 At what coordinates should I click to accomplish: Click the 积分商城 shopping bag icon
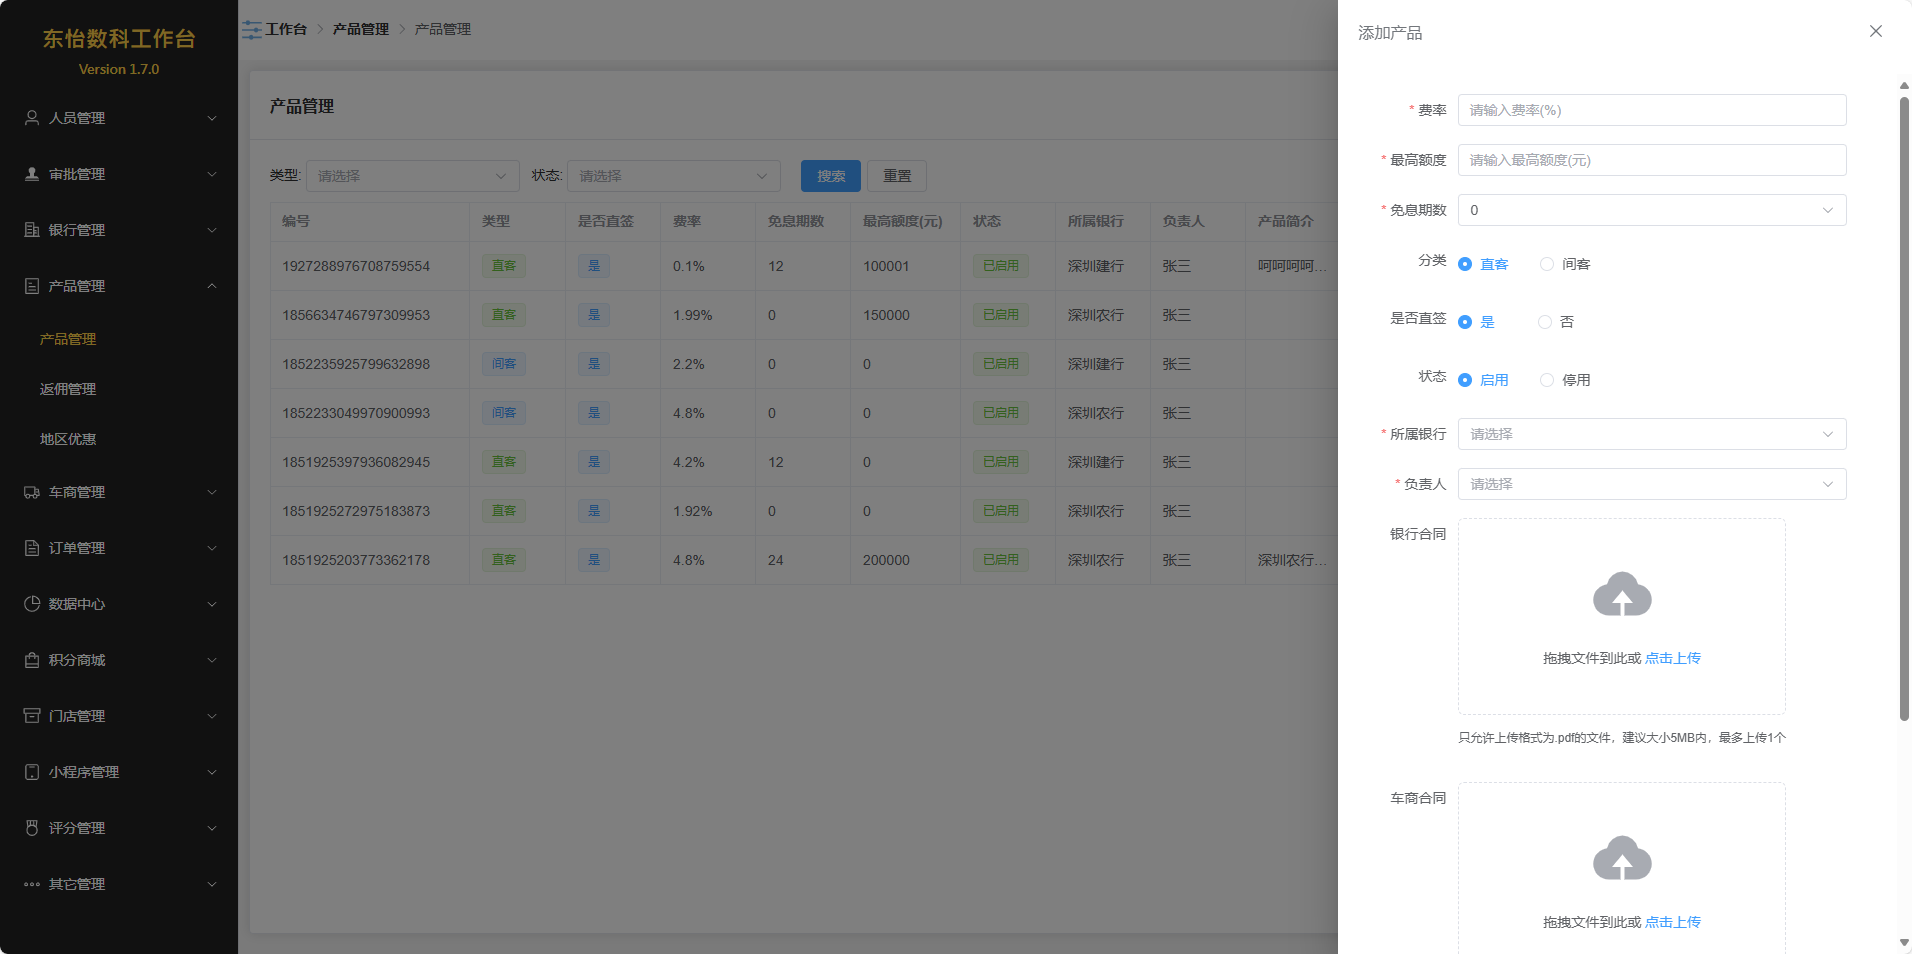click(32, 660)
